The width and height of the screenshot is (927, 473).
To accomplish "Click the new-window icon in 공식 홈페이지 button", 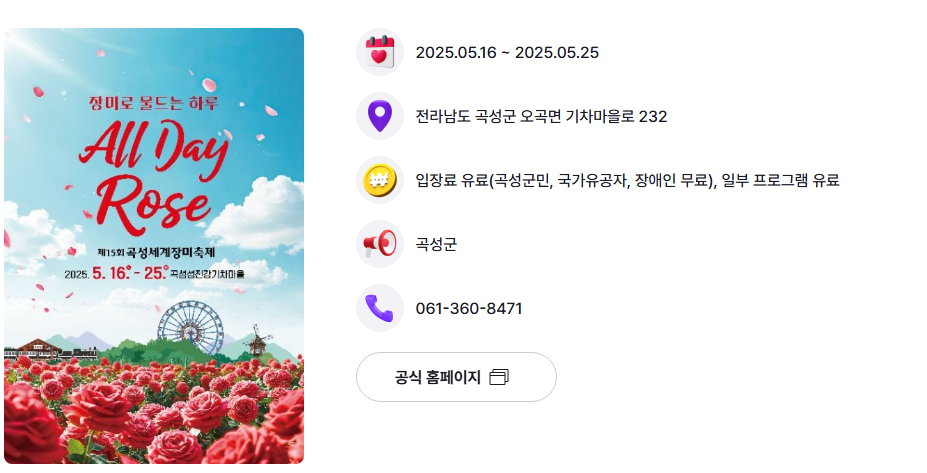I will (x=499, y=377).
